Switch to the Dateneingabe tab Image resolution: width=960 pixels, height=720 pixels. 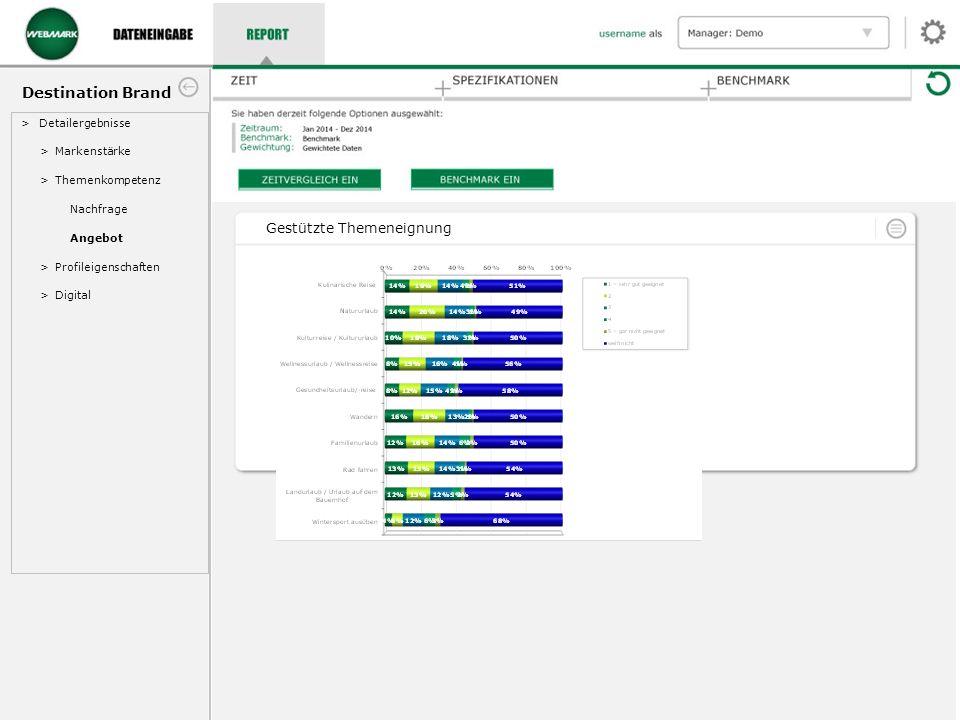pos(153,34)
